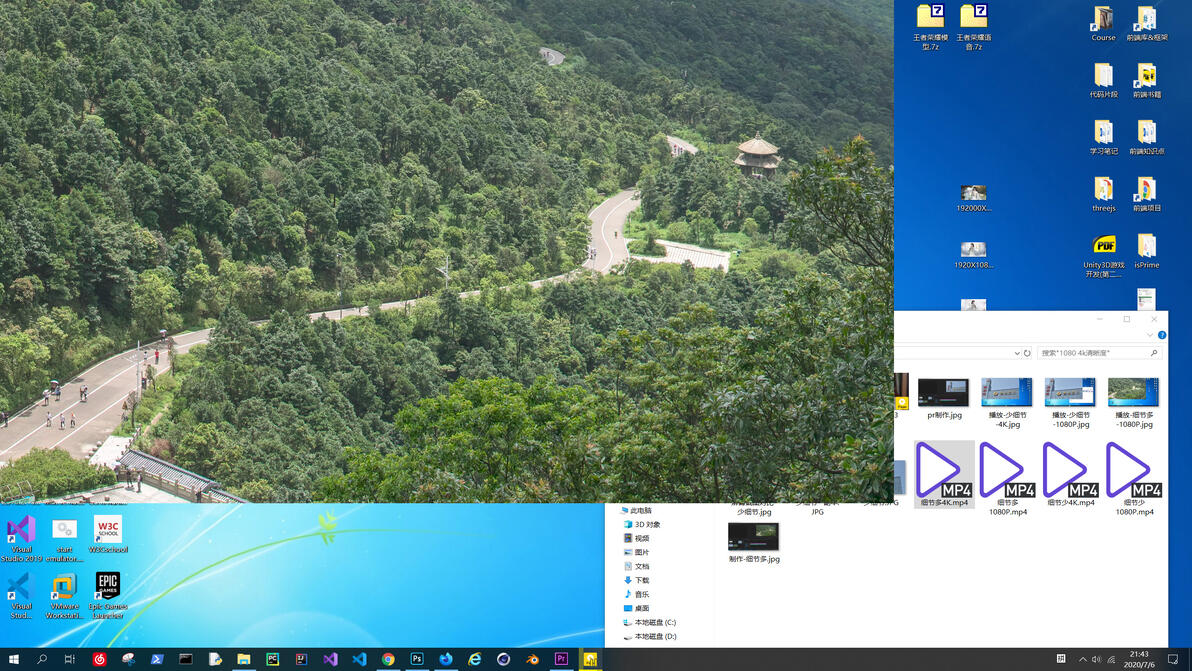The width and height of the screenshot is (1192, 671).
Task: Open PyCharm from the taskbar
Action: [x=272, y=659]
